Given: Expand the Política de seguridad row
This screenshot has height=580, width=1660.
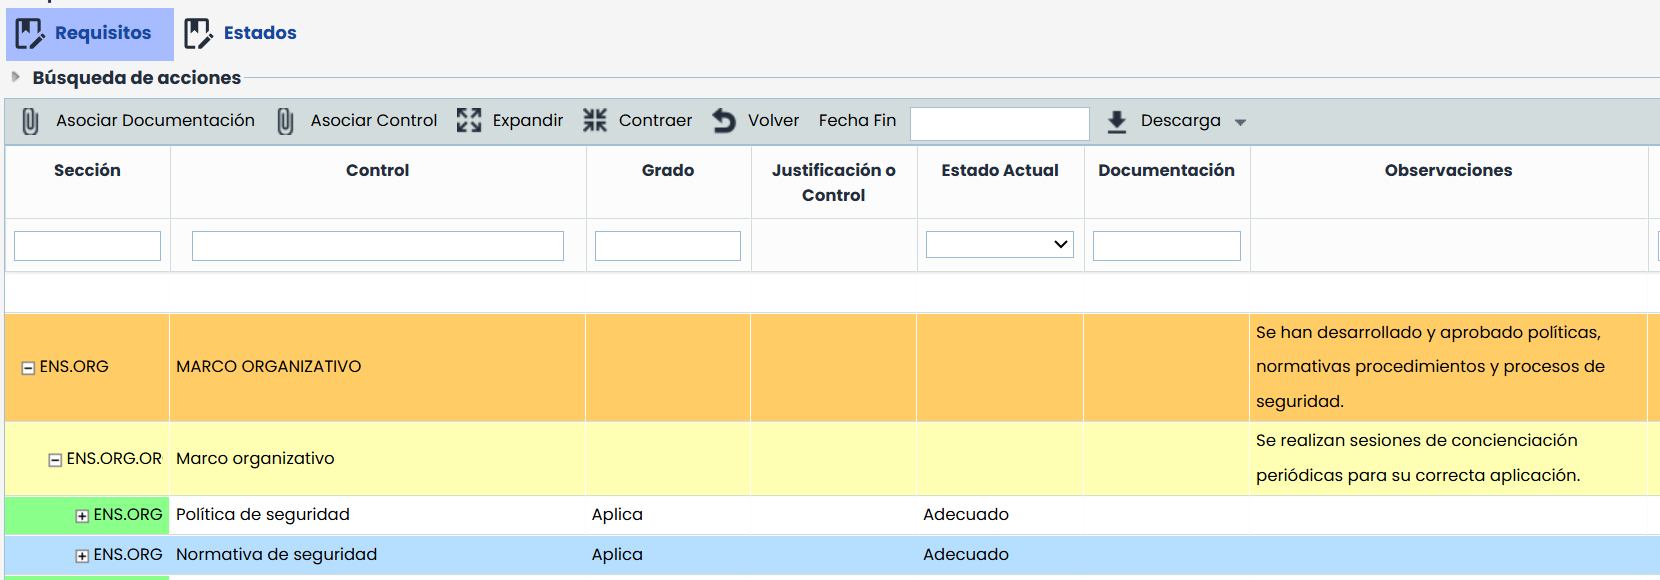Looking at the screenshot, I should point(82,516).
